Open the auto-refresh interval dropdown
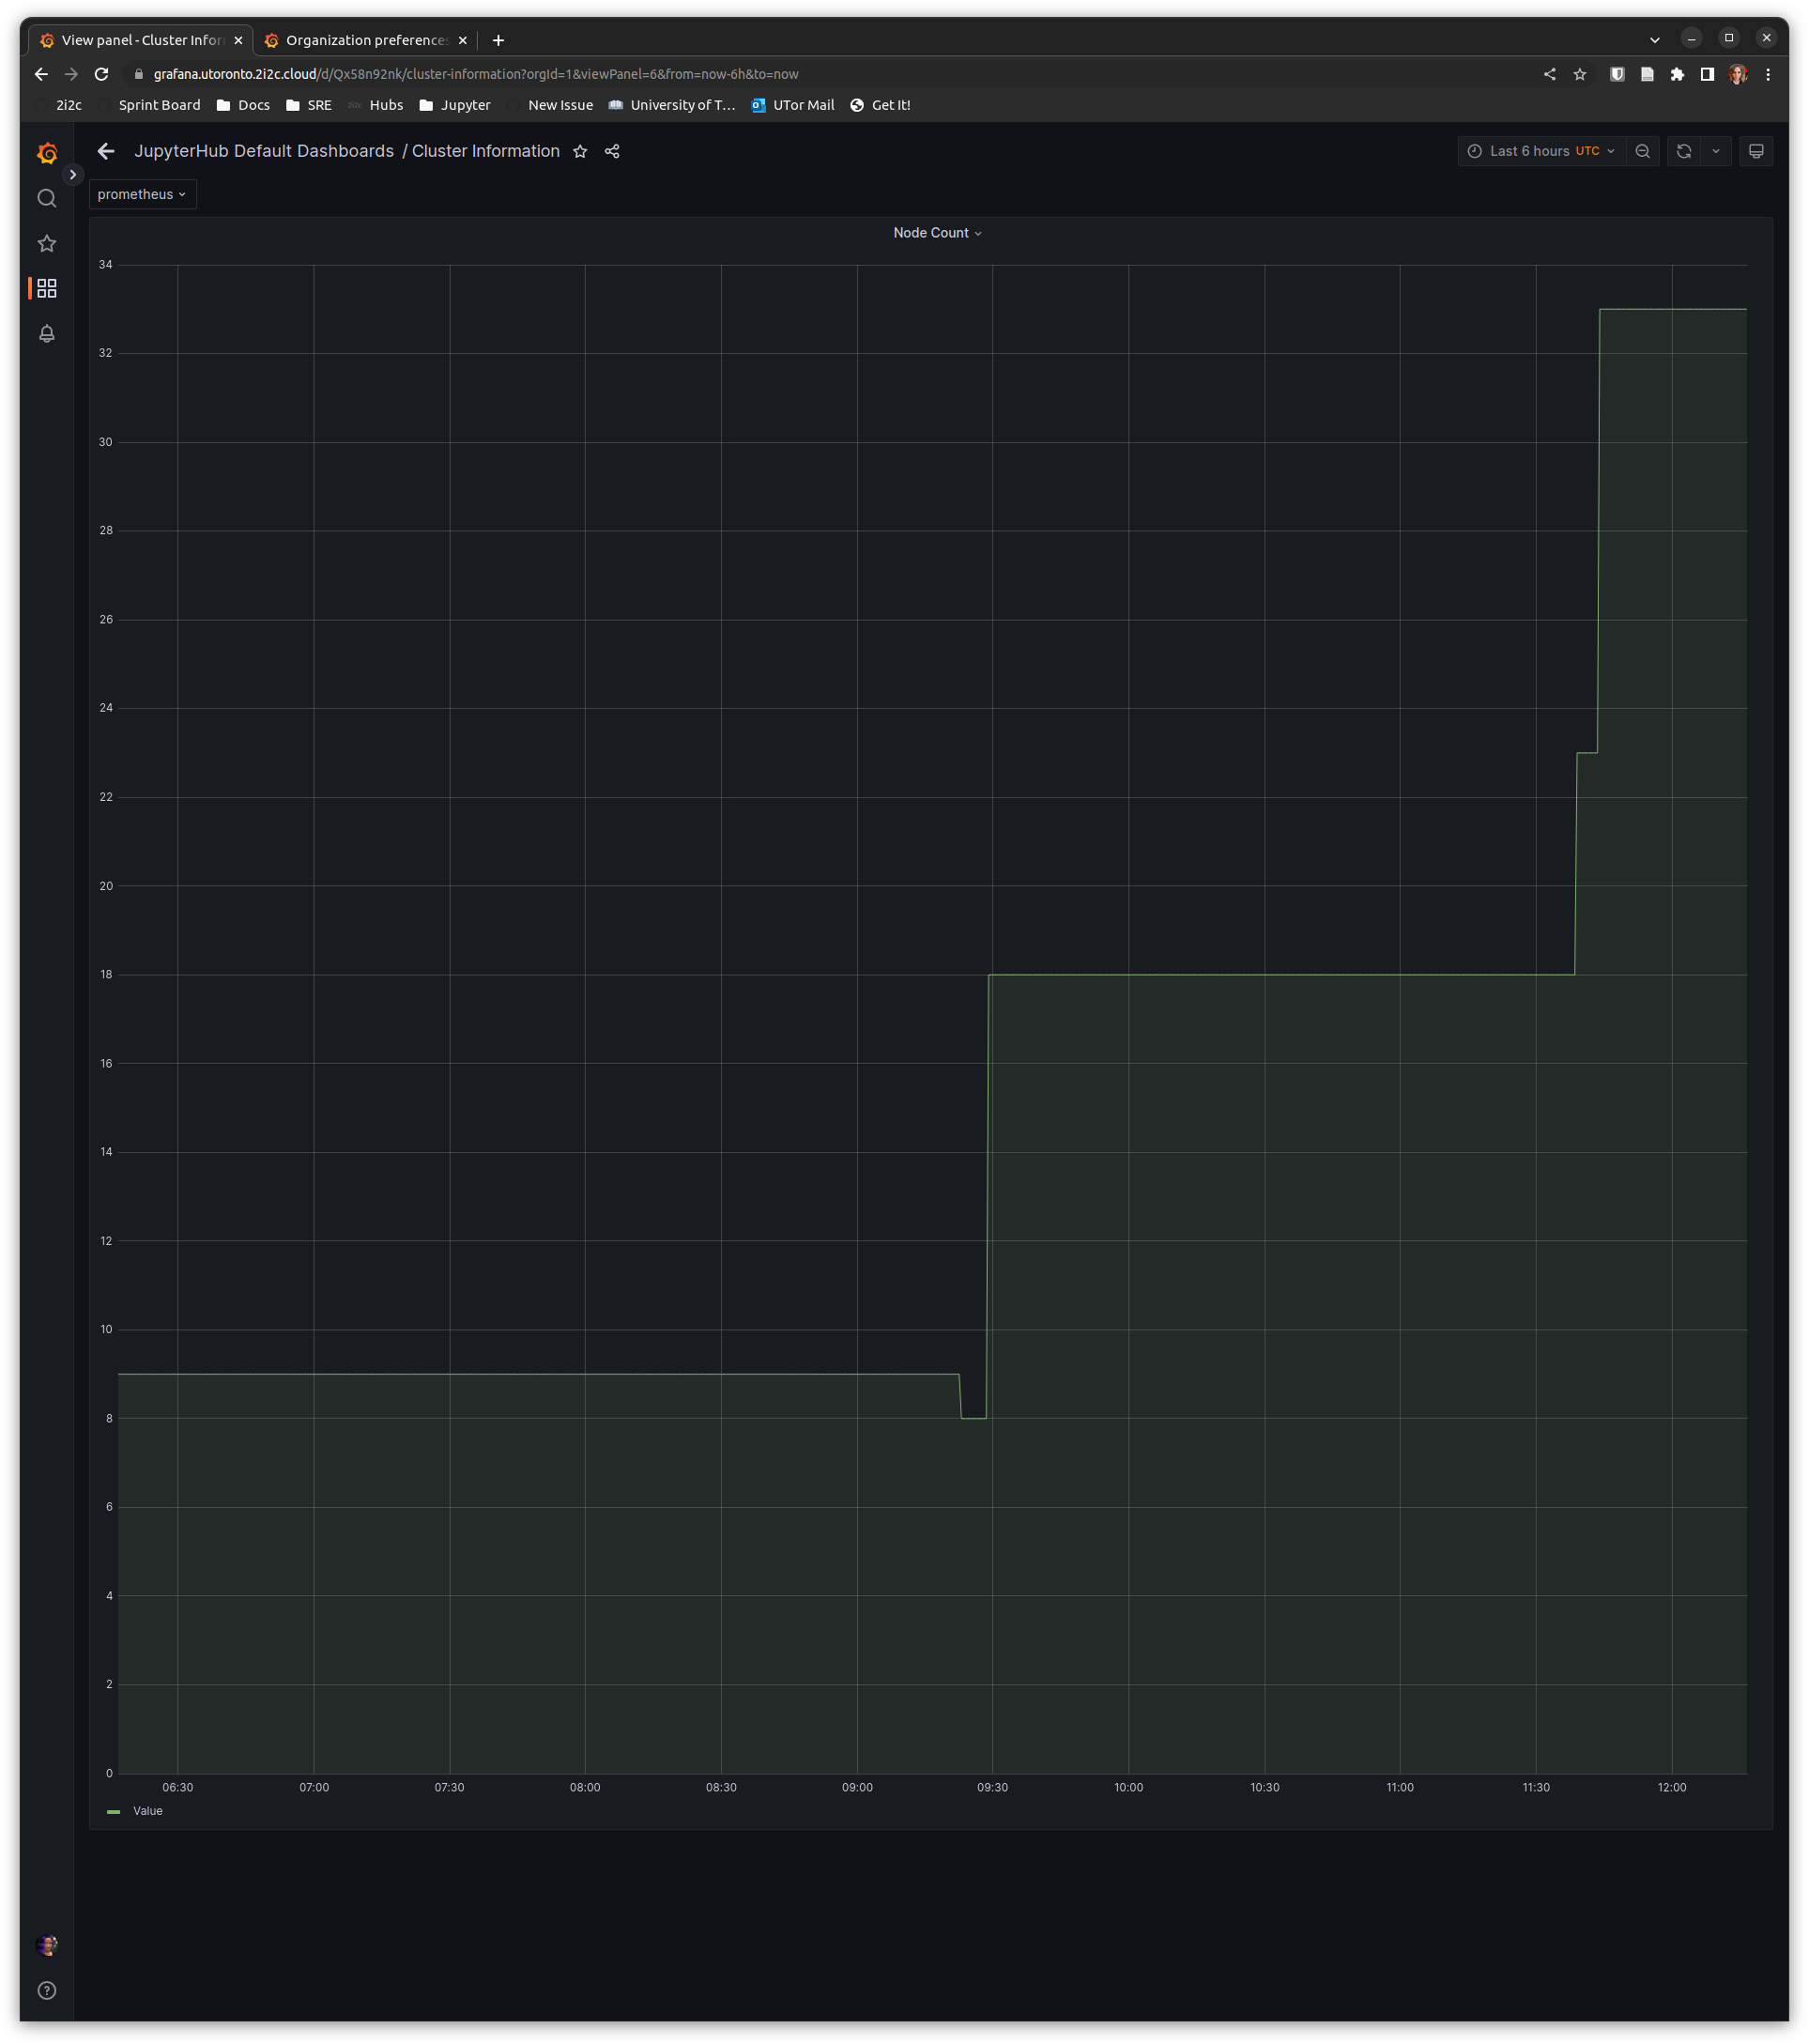1809x2044 pixels. pyautogui.click(x=1716, y=151)
